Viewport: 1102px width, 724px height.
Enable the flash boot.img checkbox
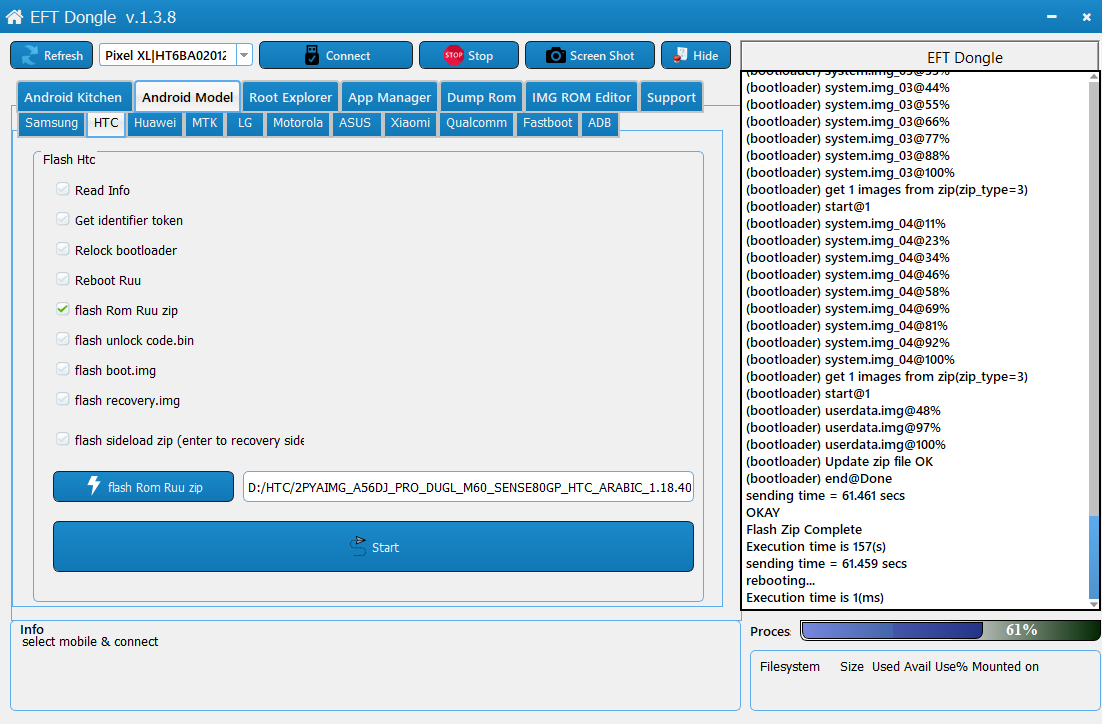(x=63, y=369)
